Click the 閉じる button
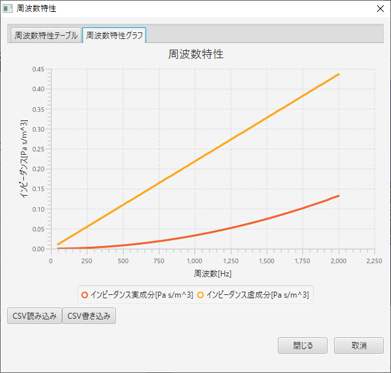The image size is (391, 373). click(303, 346)
